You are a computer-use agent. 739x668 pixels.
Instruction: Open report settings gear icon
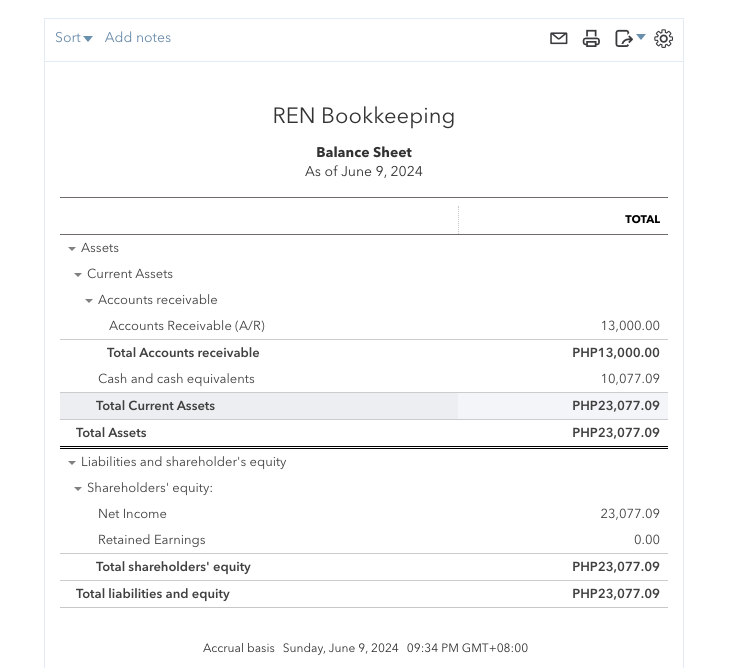click(x=663, y=38)
